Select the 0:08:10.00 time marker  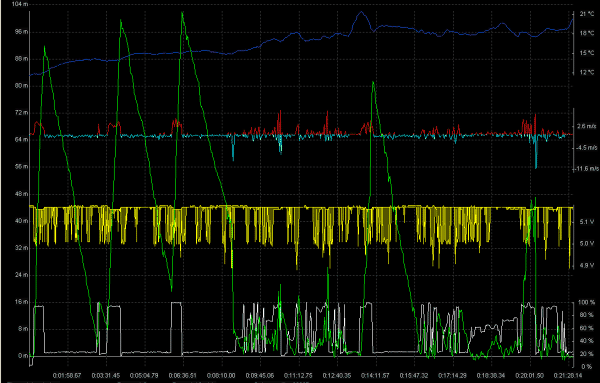[x=221, y=376]
